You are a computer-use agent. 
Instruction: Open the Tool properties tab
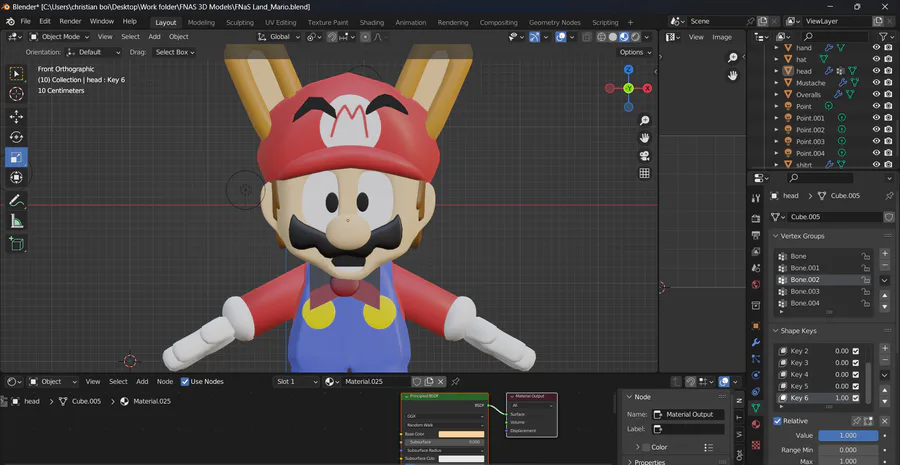tap(756, 198)
